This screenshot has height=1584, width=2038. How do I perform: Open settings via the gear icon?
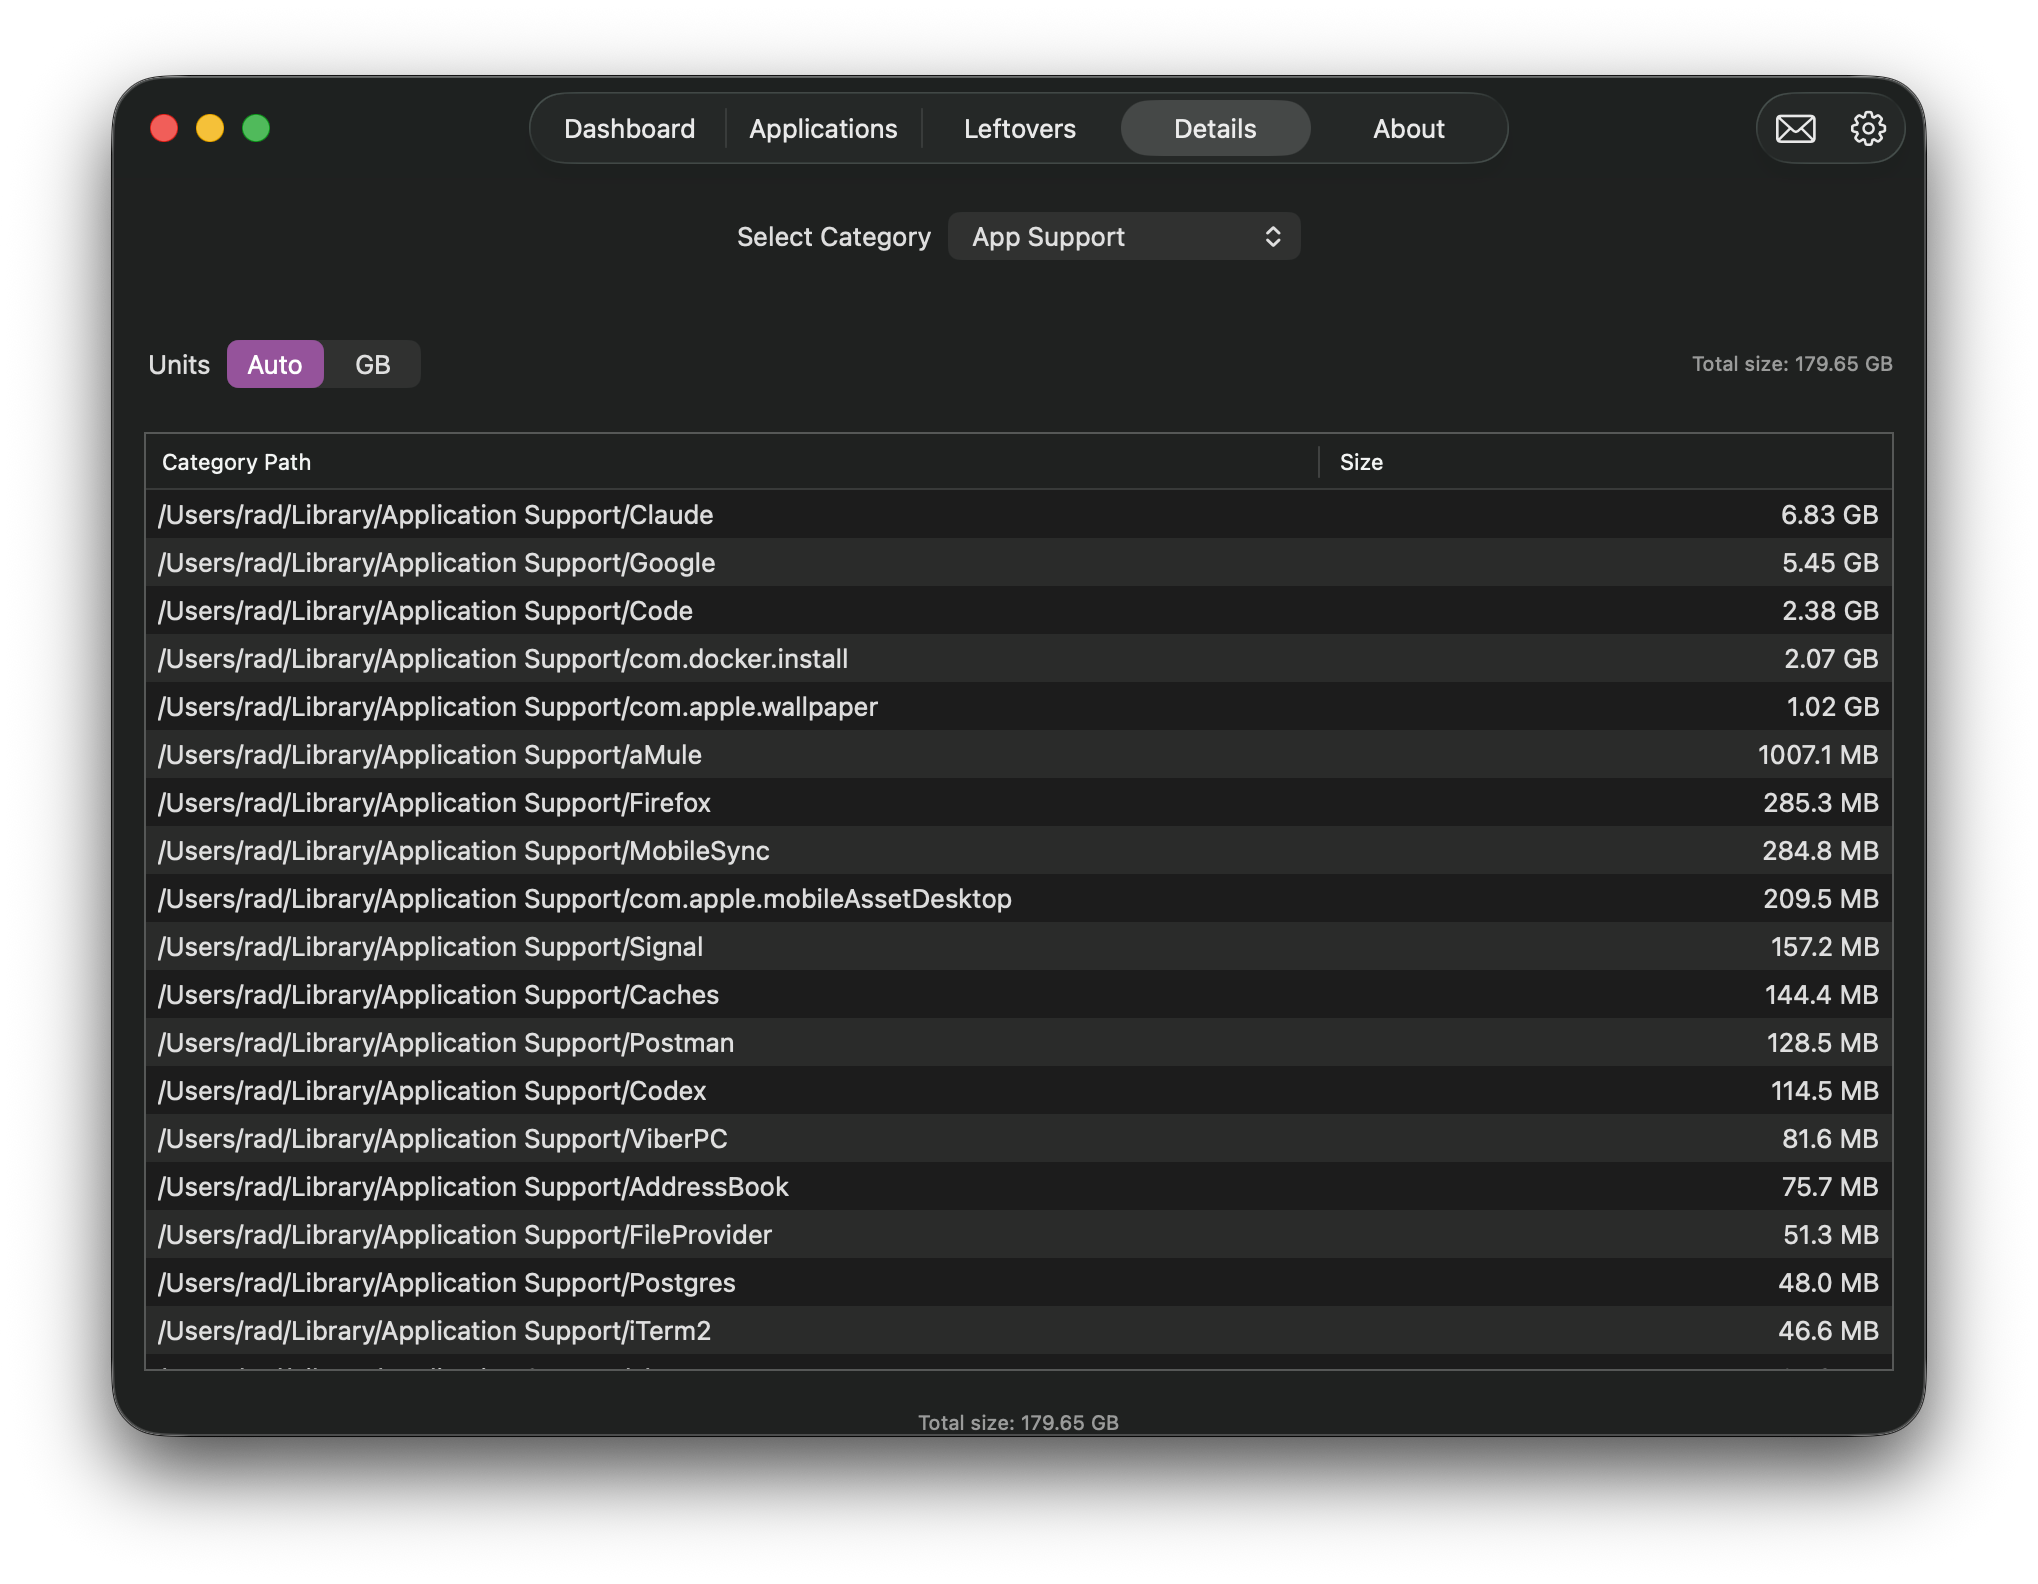click(x=1867, y=129)
